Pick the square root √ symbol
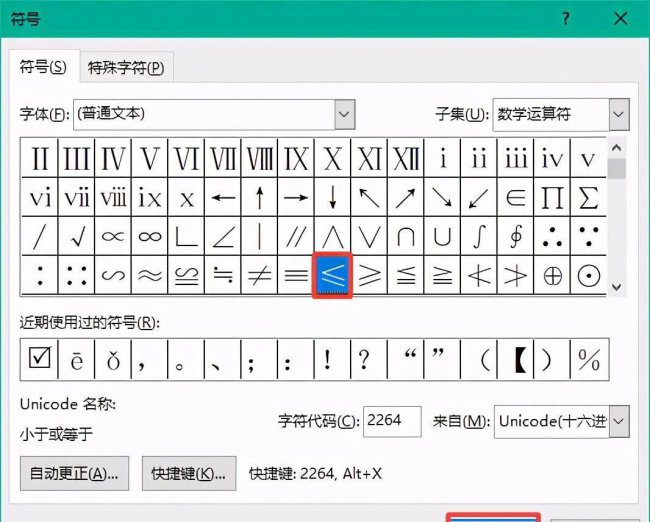This screenshot has width=650, height=522. (x=76, y=236)
